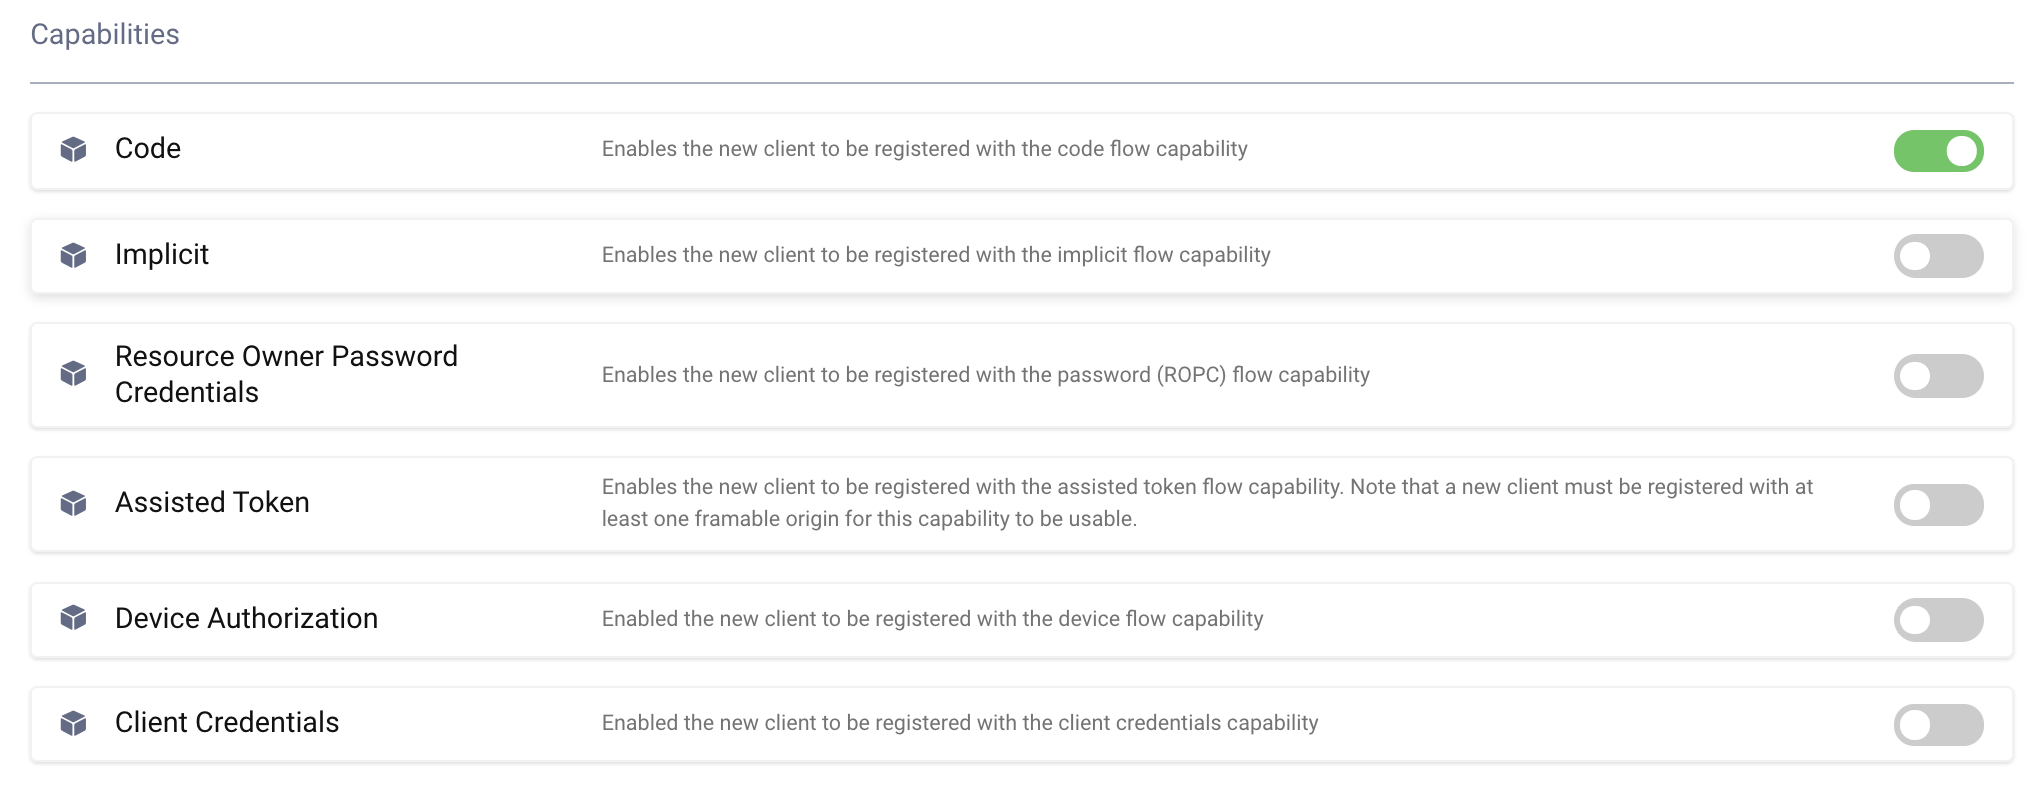This screenshot has height=786, width=2042.
Task: Click the Capabilities section heading
Action: click(x=105, y=35)
